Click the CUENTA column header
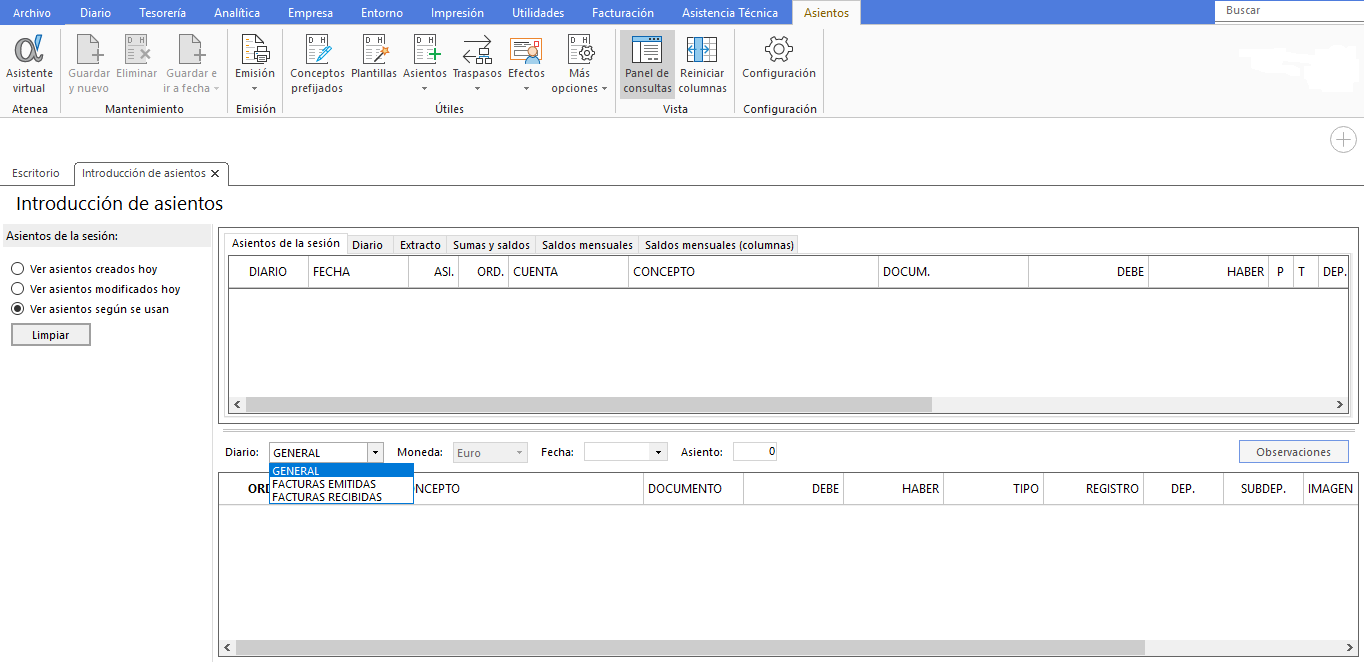 click(568, 272)
